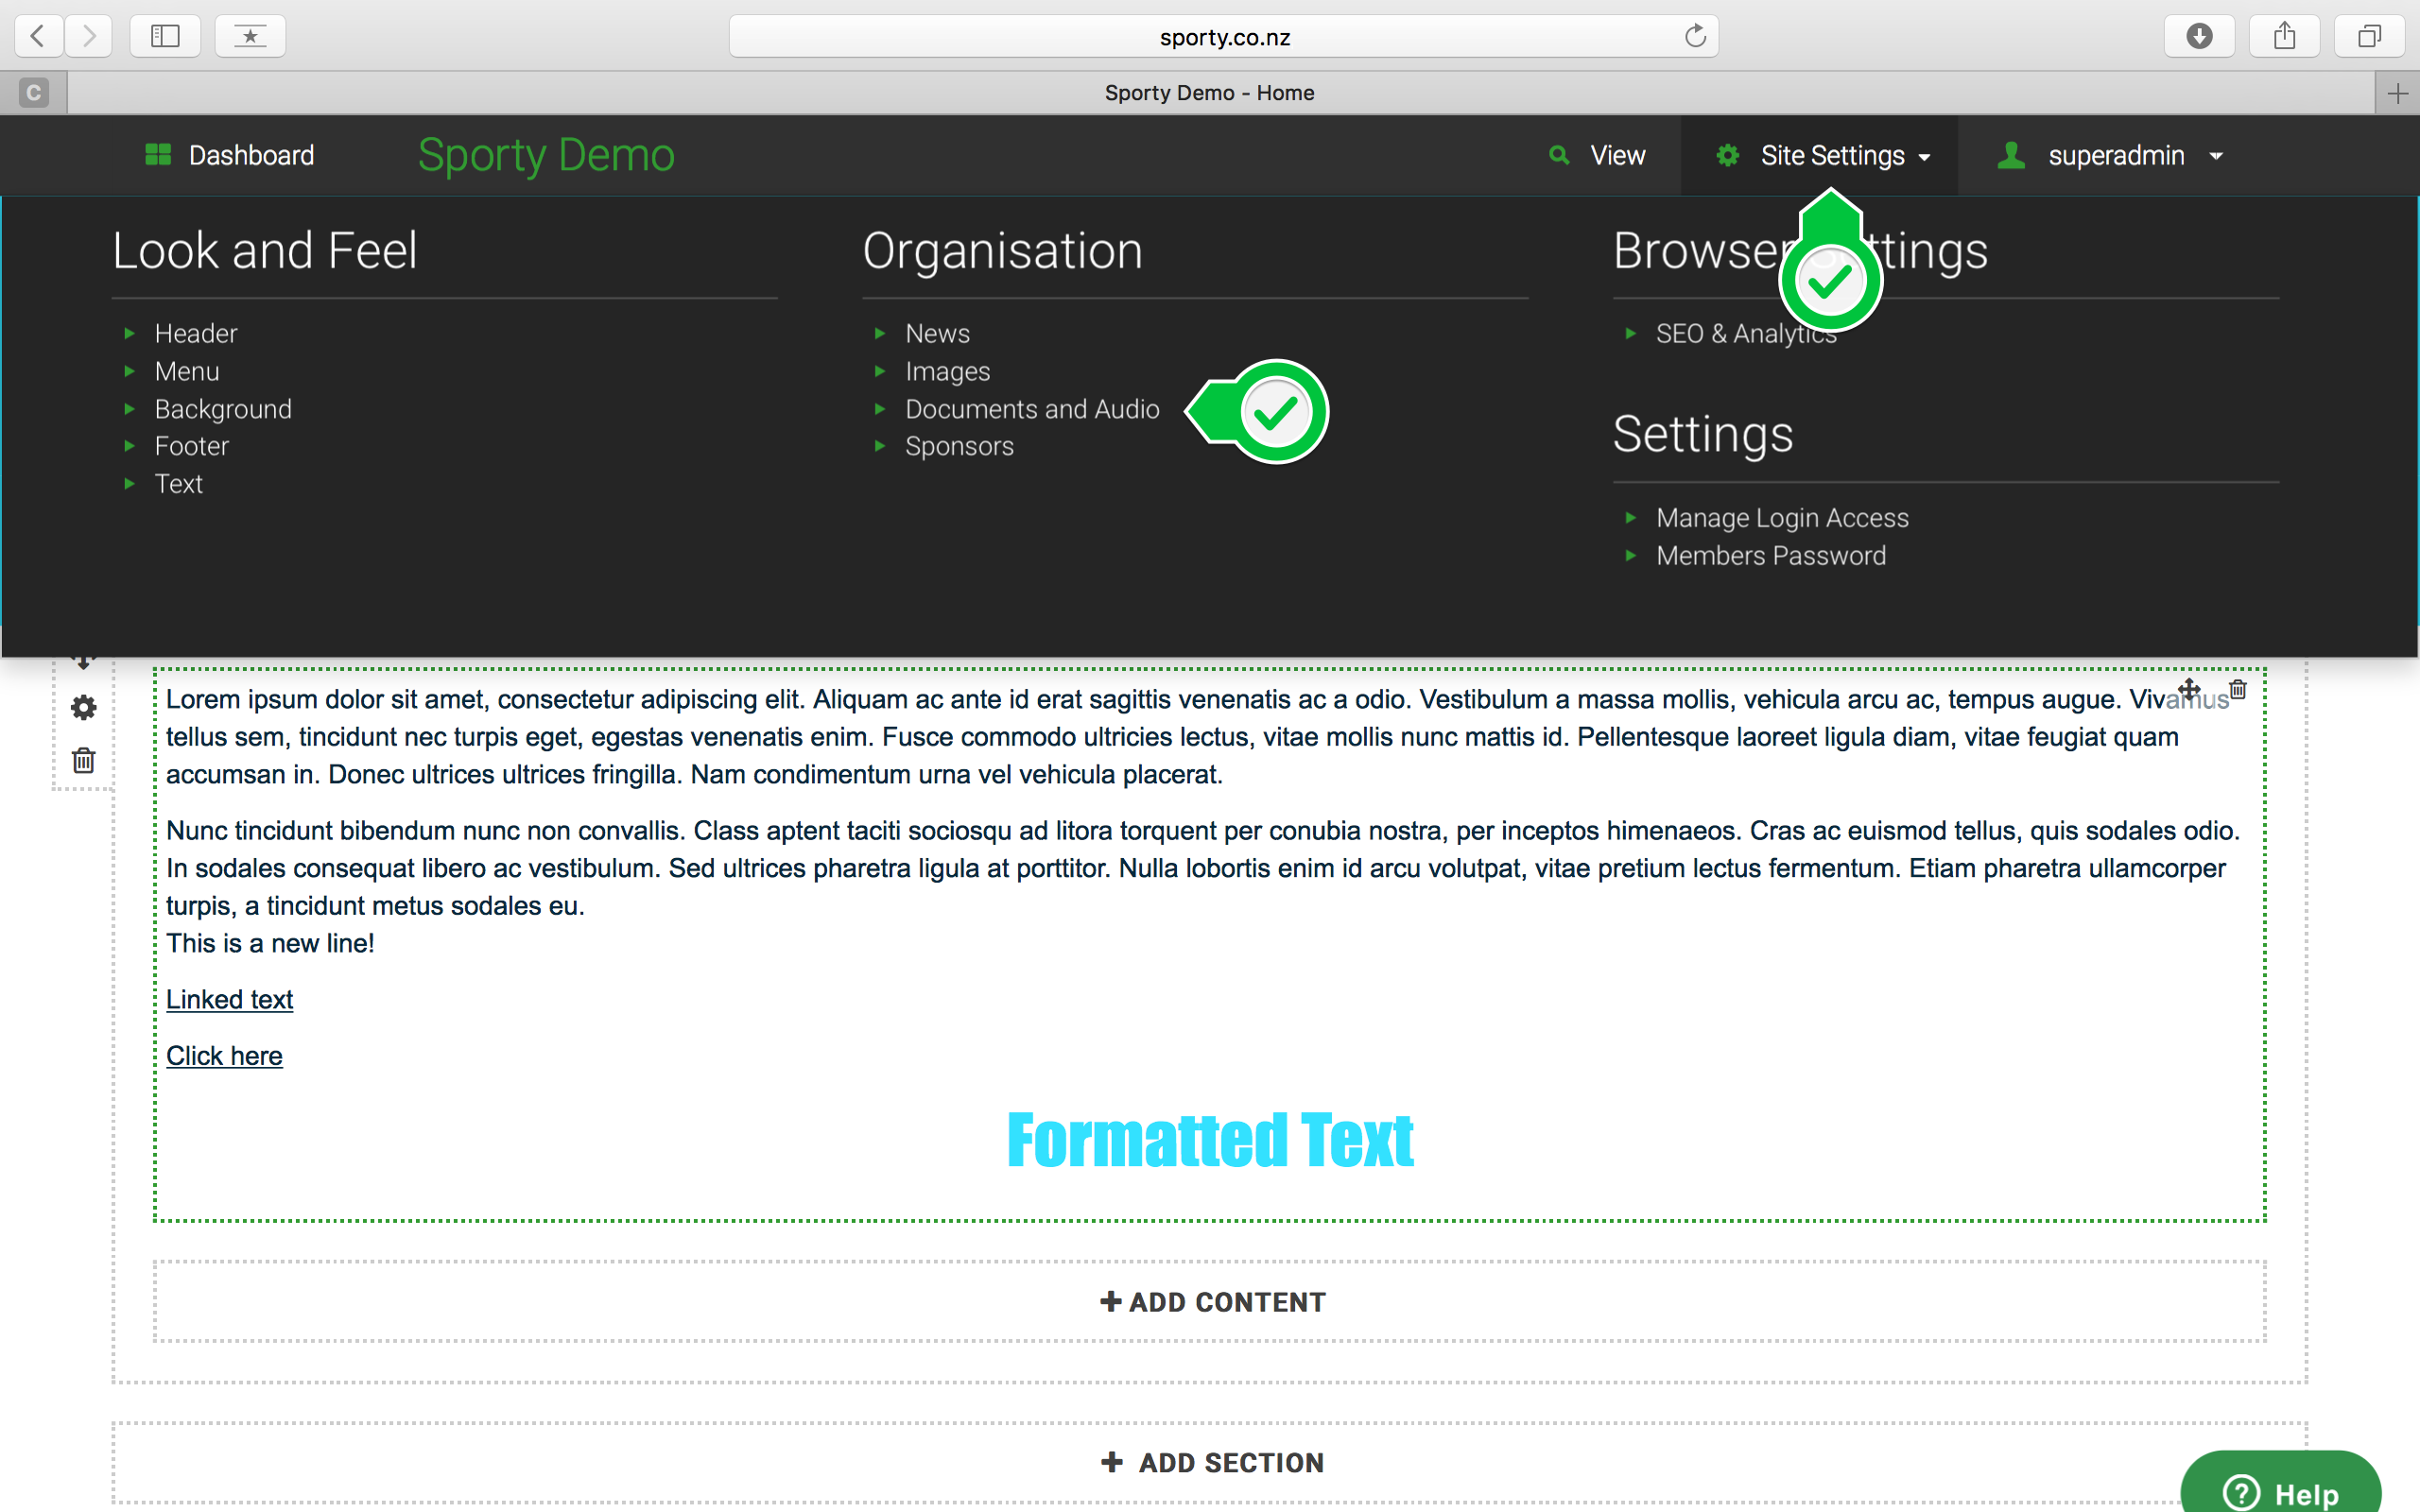Click the Sporty Demo site title
2420x1512 pixels.
click(x=546, y=155)
